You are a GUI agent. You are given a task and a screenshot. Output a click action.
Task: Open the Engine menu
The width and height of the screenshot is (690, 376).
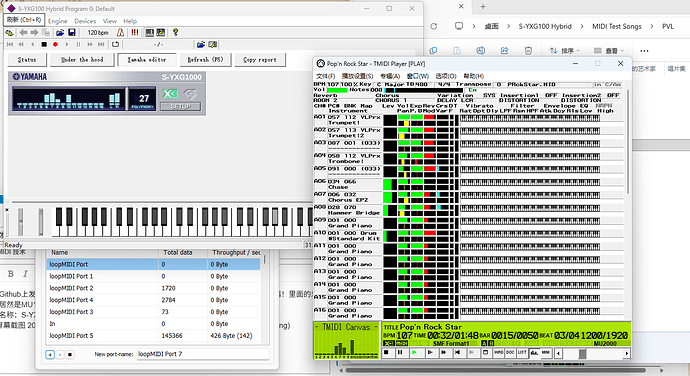coord(58,21)
